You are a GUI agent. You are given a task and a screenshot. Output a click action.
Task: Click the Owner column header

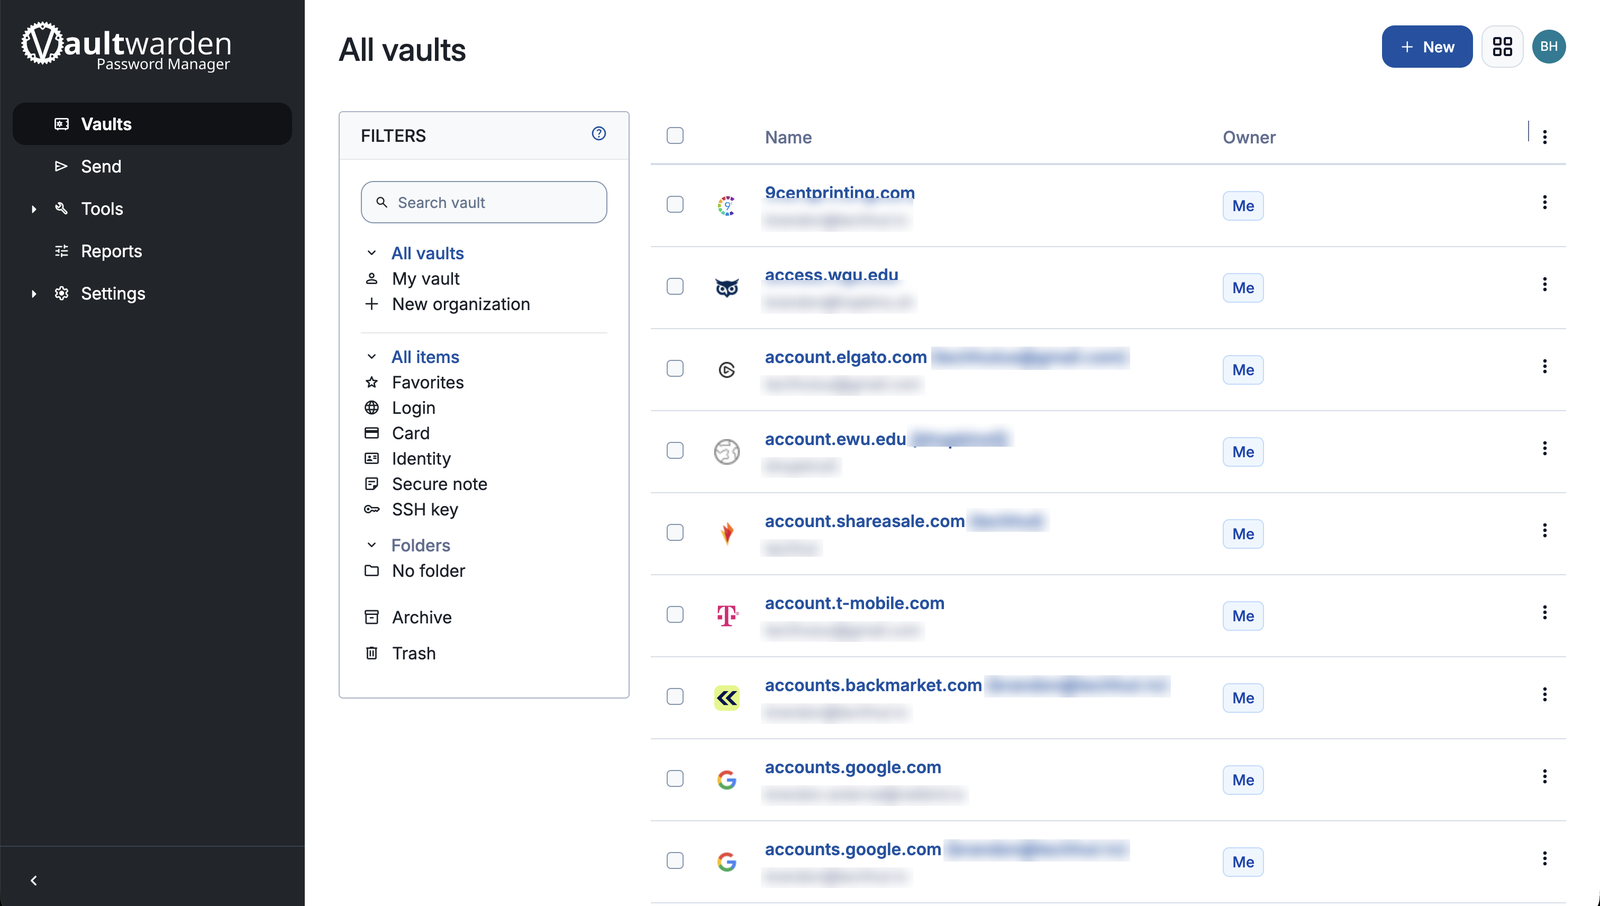(x=1249, y=138)
